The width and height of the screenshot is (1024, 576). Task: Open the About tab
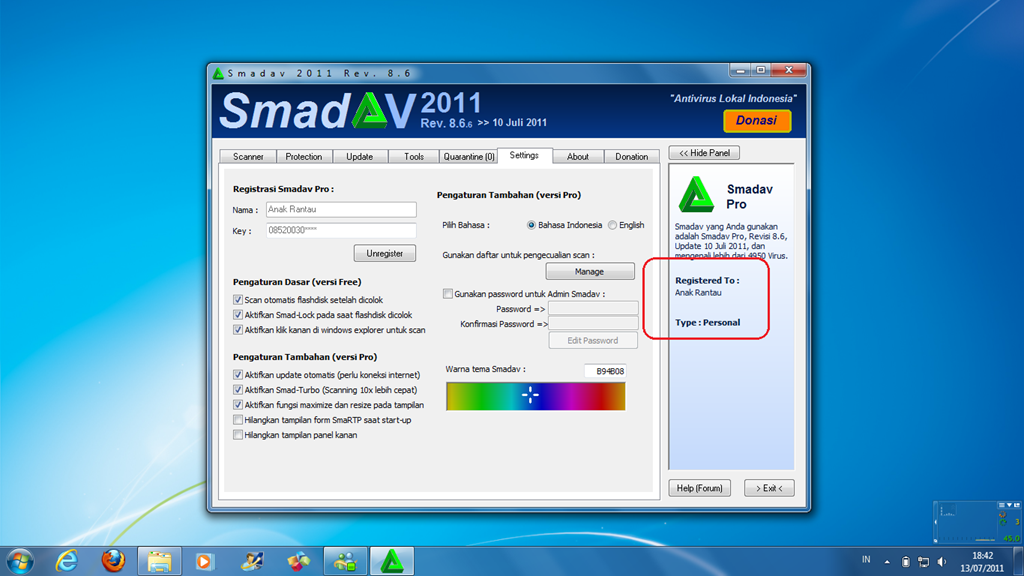[577, 157]
